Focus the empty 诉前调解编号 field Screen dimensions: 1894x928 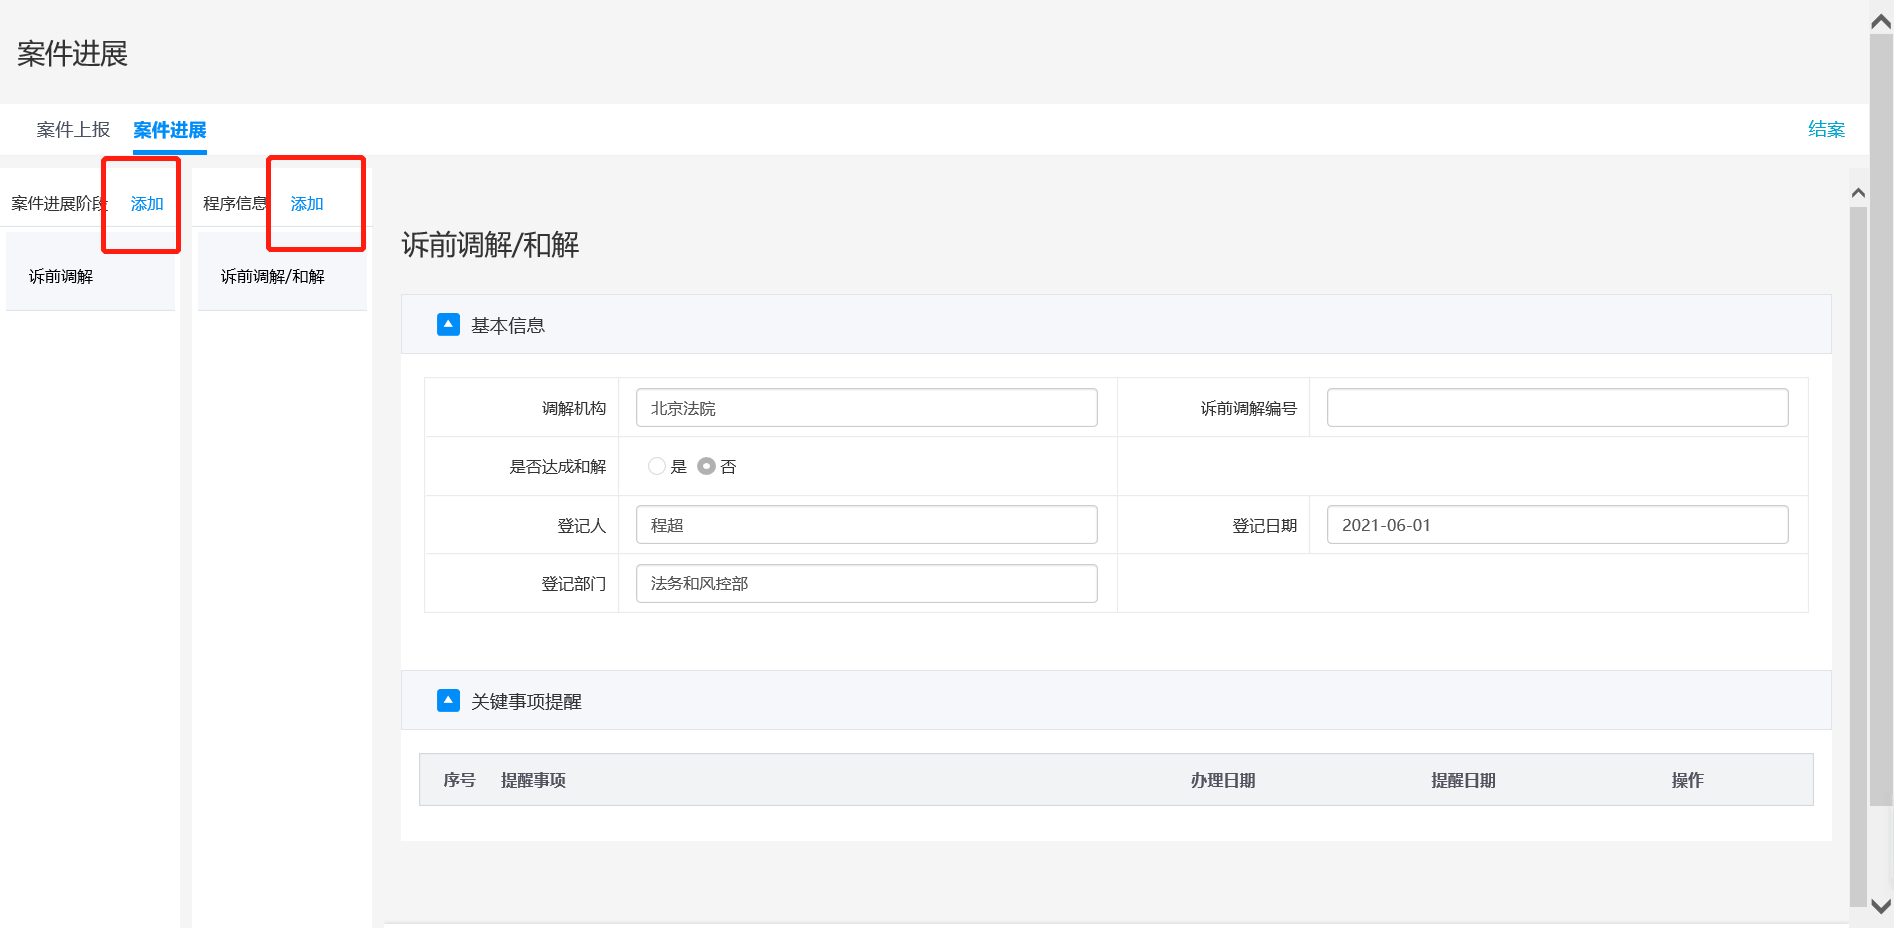pyautogui.click(x=1556, y=408)
